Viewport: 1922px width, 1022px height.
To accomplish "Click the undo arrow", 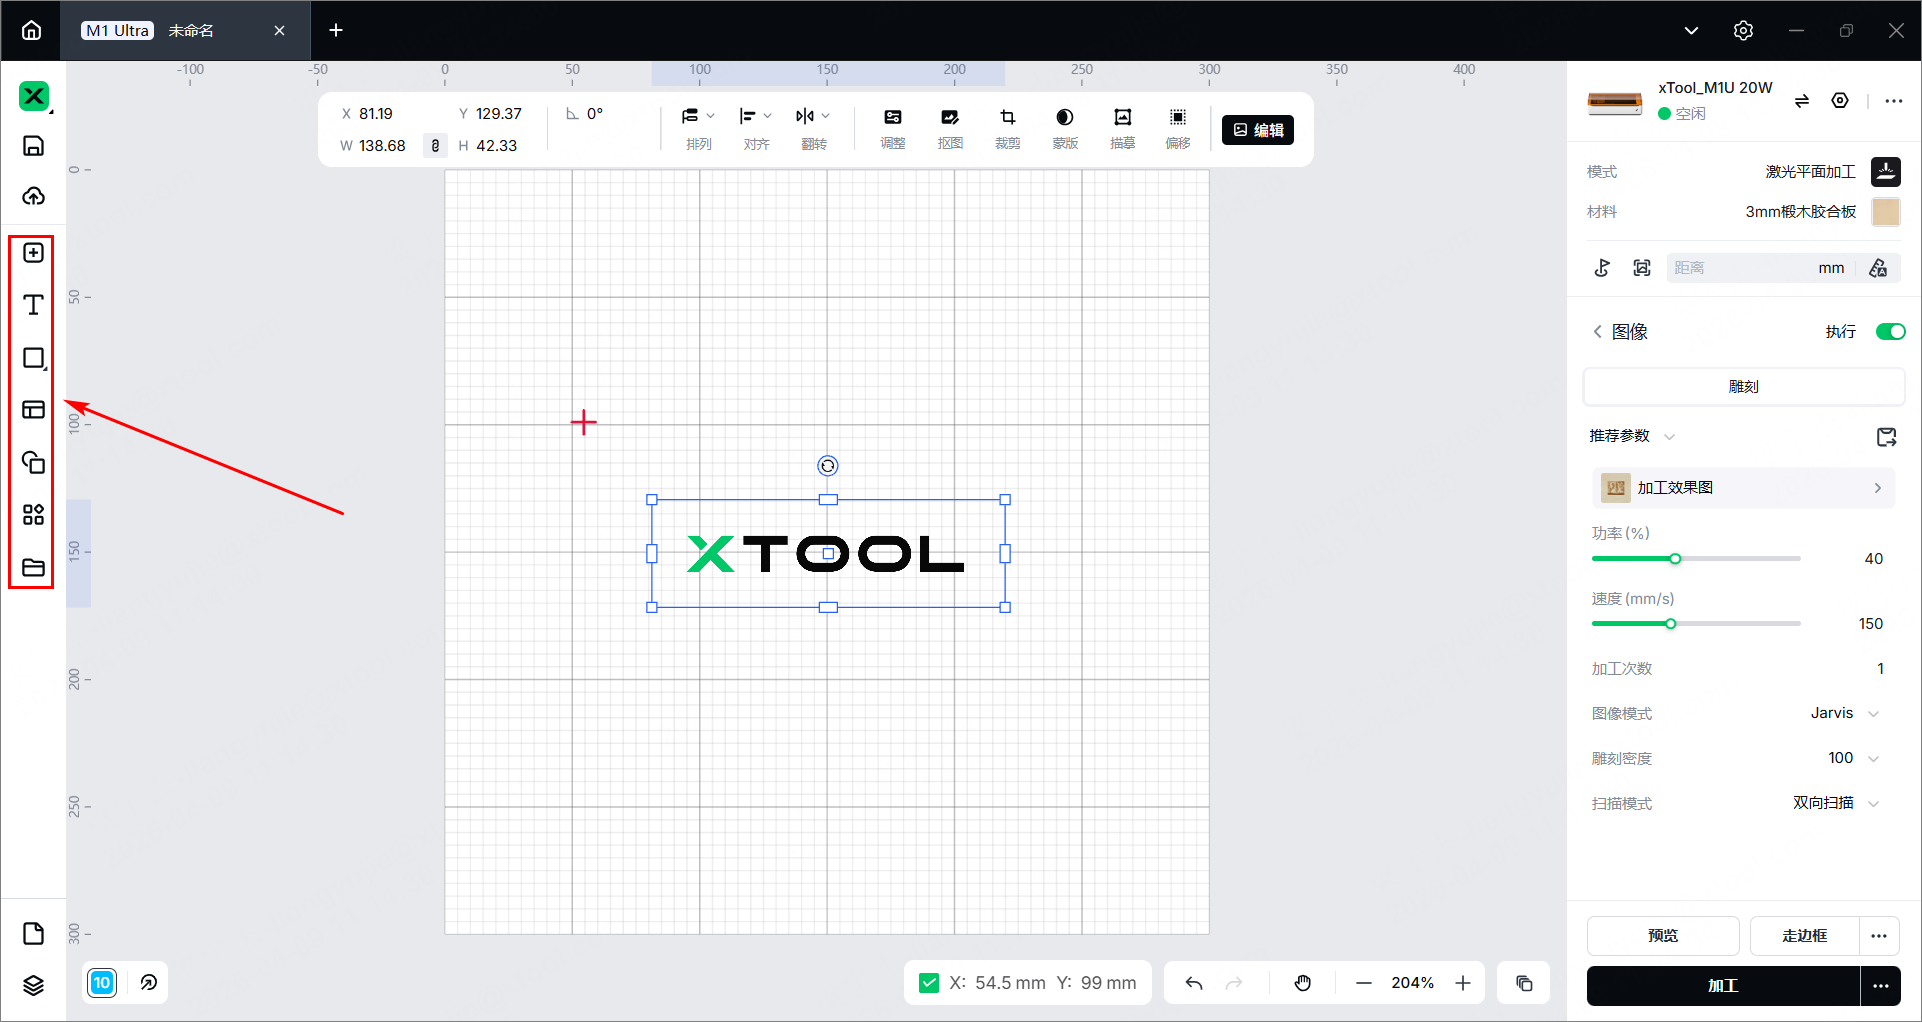I will coord(1194,983).
